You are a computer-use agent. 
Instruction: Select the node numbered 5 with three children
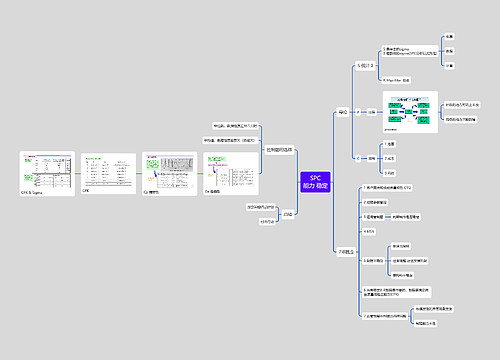373,261
